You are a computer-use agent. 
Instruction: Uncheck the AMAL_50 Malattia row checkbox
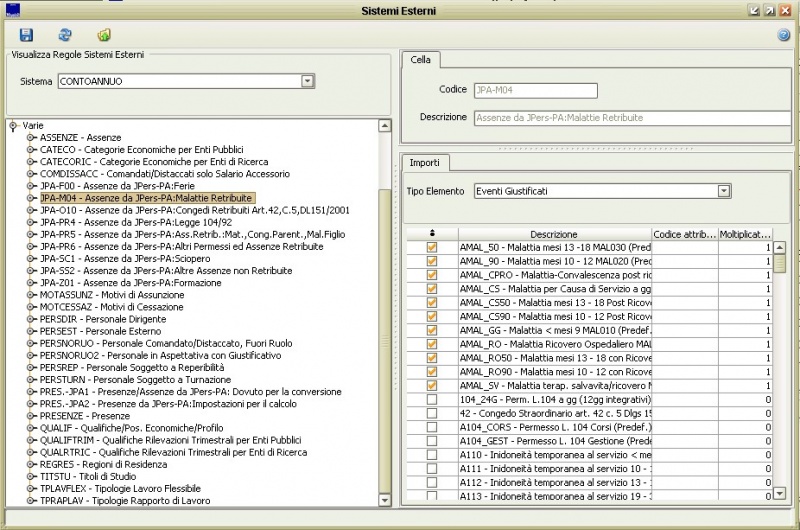click(432, 247)
